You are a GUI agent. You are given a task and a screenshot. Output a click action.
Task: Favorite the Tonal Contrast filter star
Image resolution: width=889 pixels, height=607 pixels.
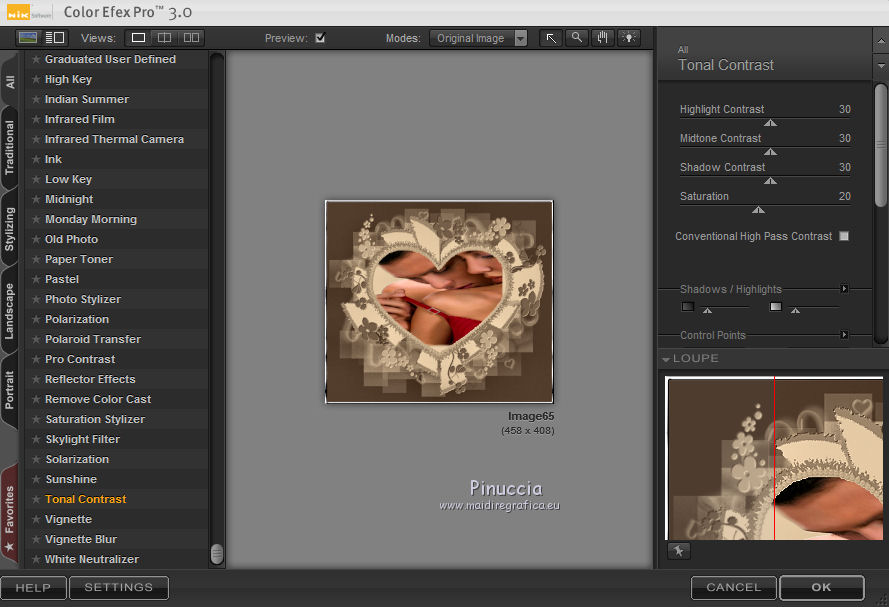pos(36,499)
